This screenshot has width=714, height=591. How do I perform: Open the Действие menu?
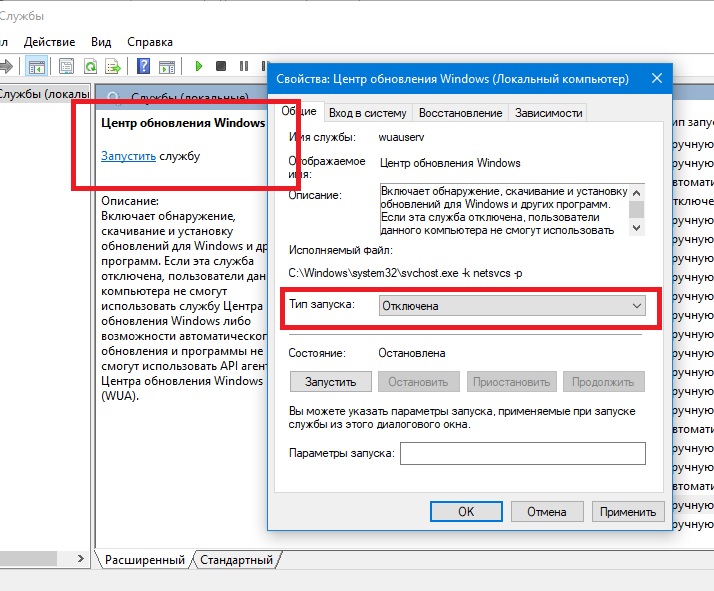[49, 42]
